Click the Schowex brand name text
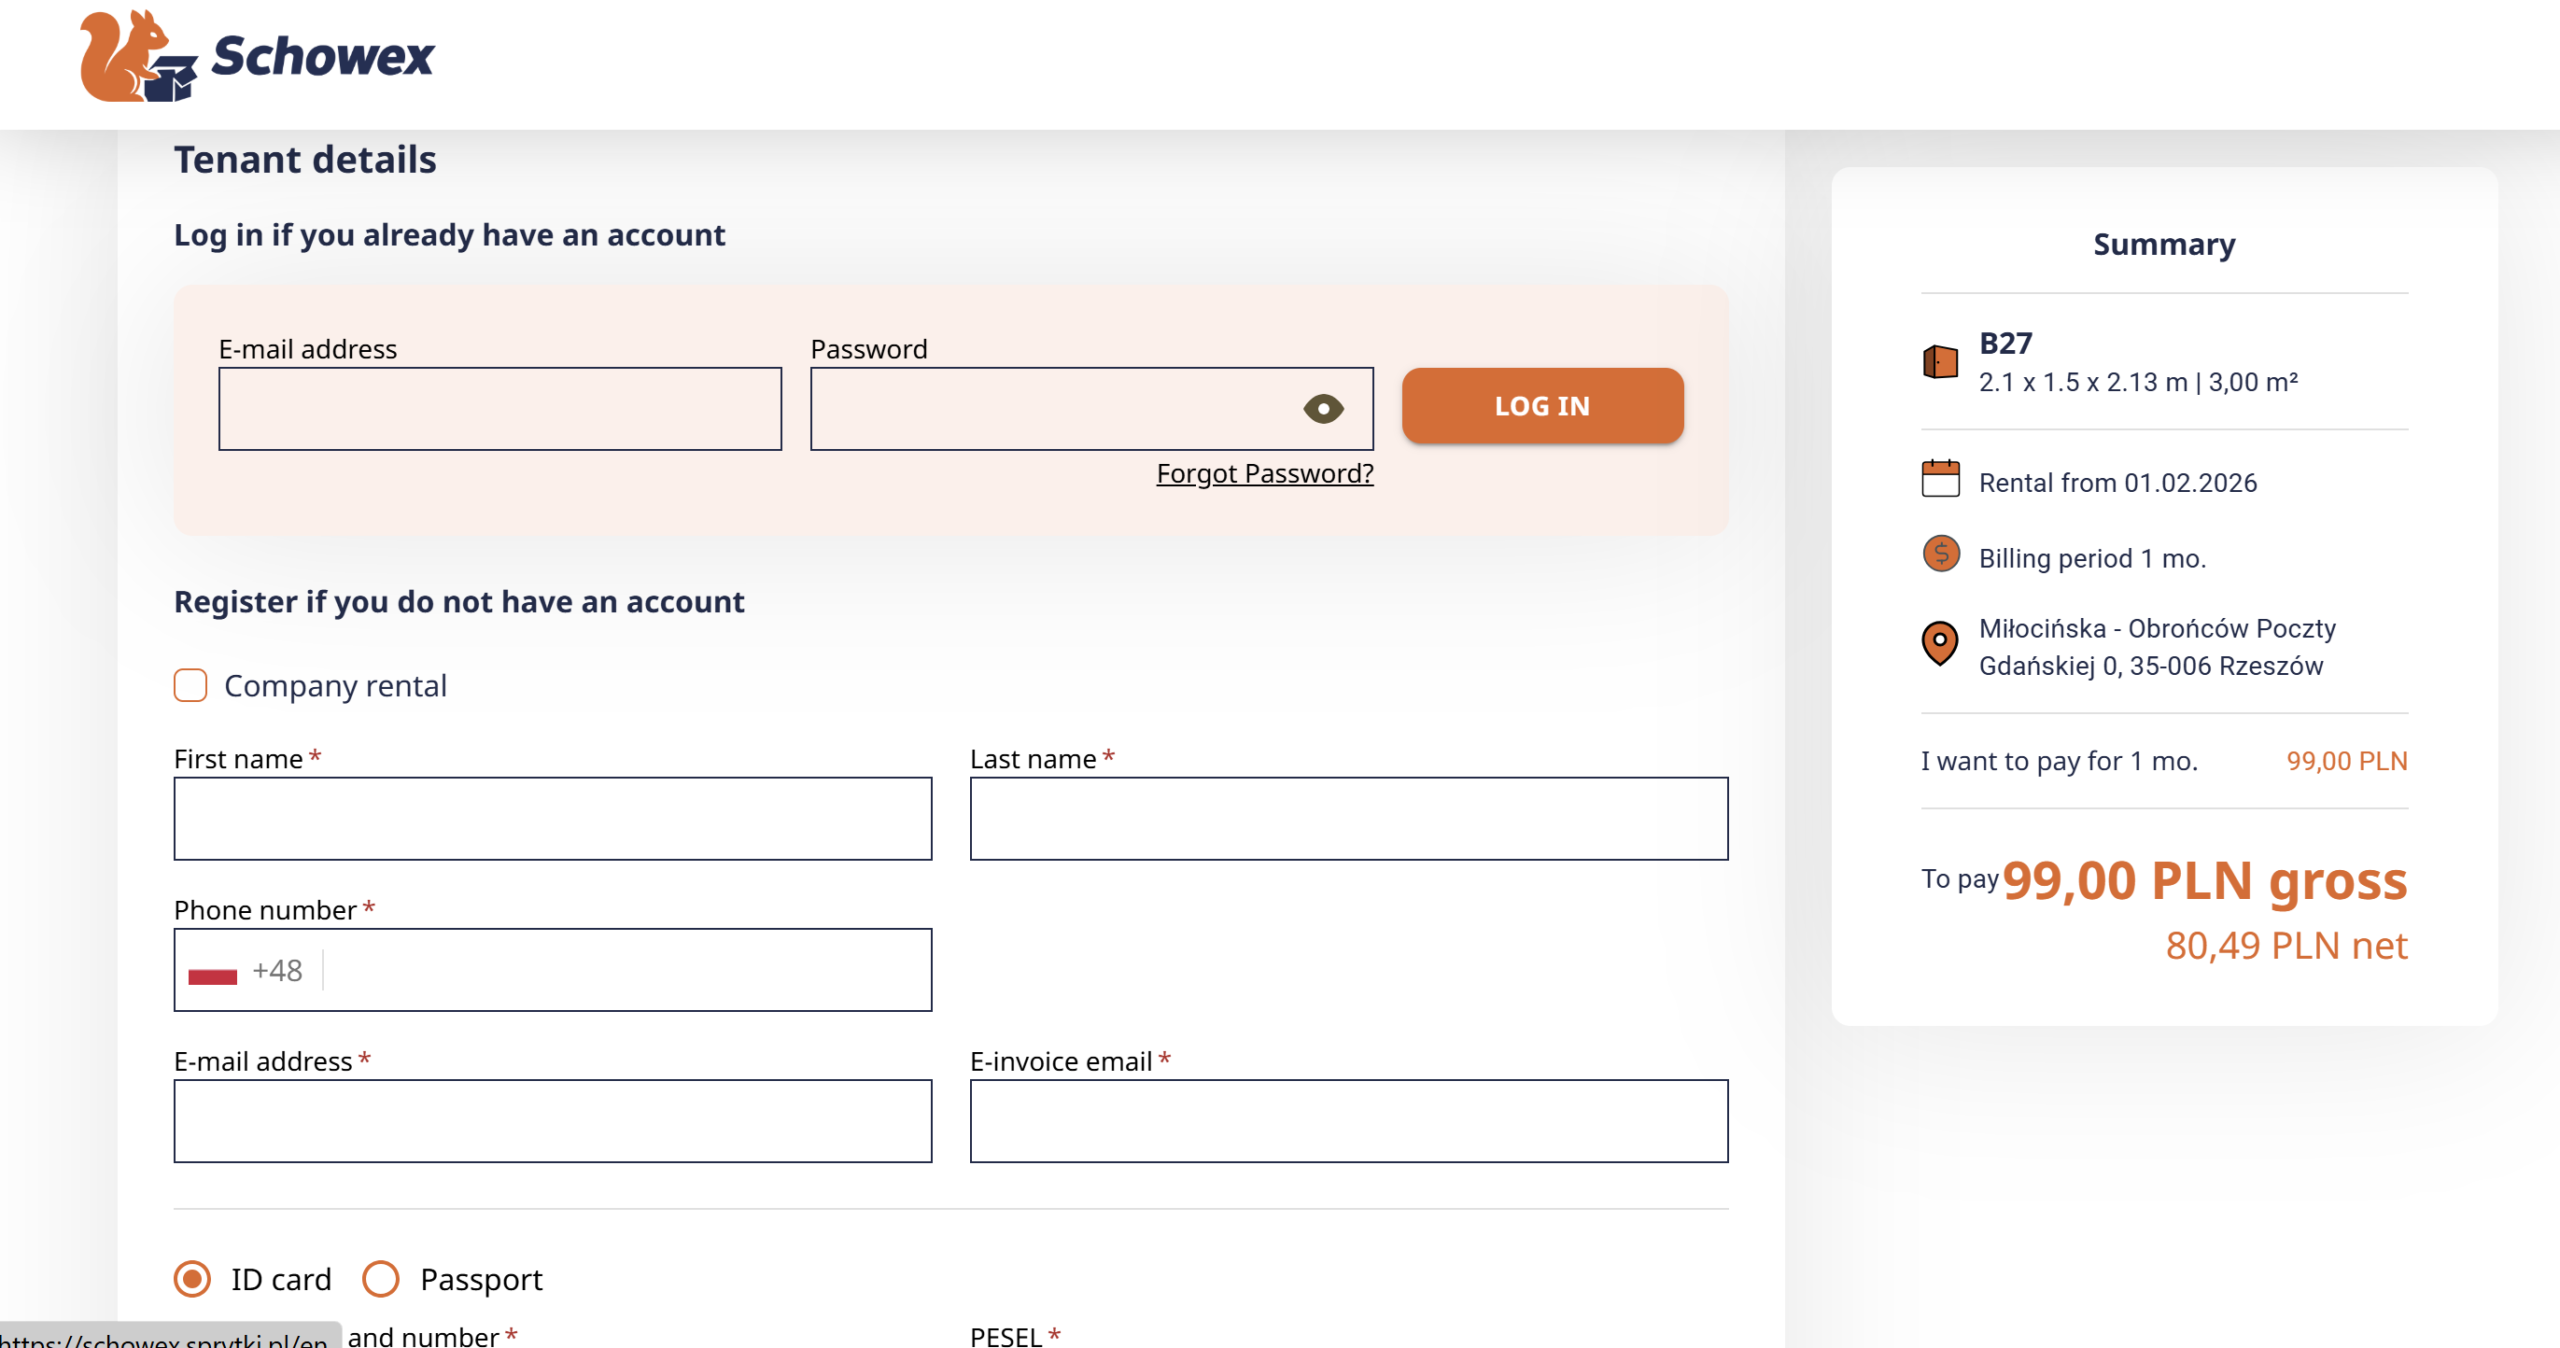Image resolution: width=2560 pixels, height=1348 pixels. coord(323,56)
